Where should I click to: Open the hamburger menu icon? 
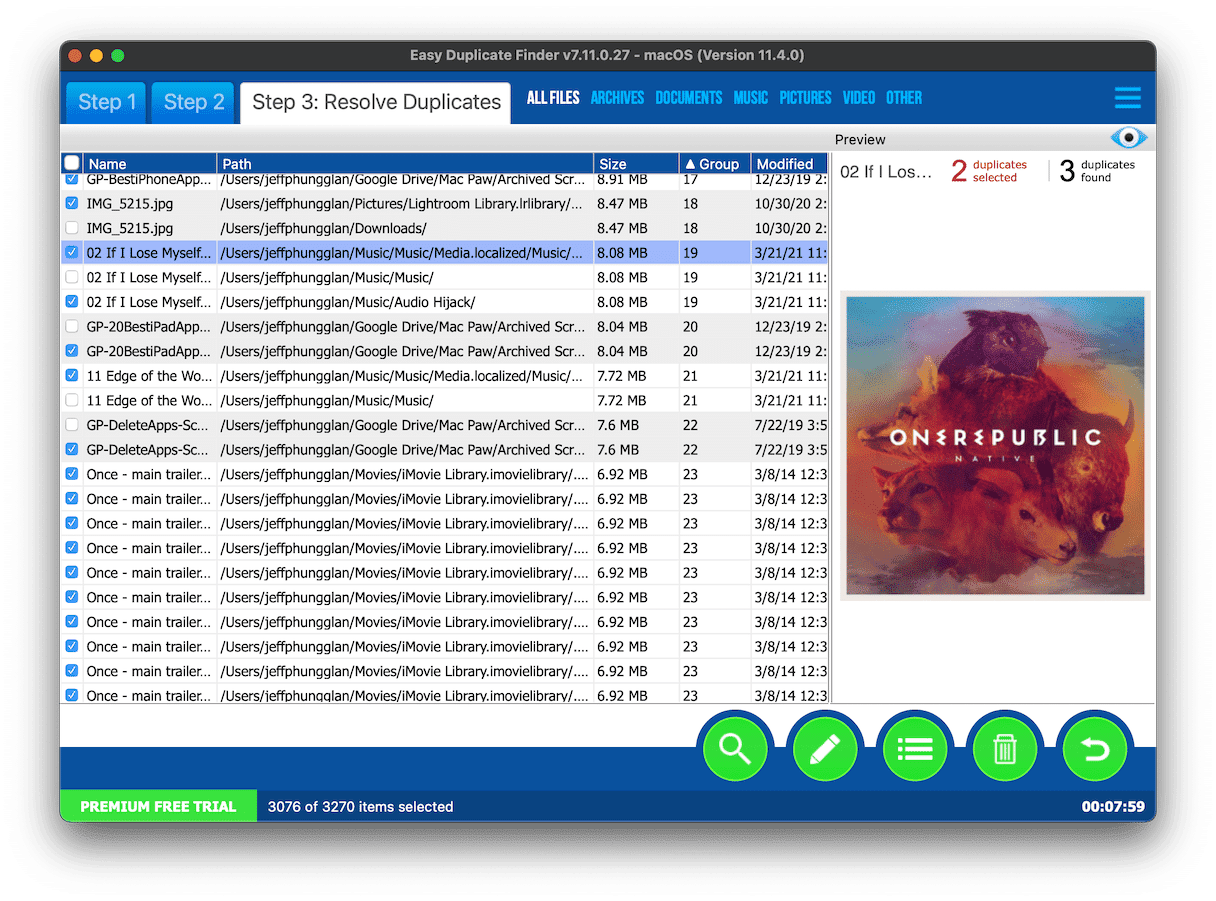[1127, 98]
